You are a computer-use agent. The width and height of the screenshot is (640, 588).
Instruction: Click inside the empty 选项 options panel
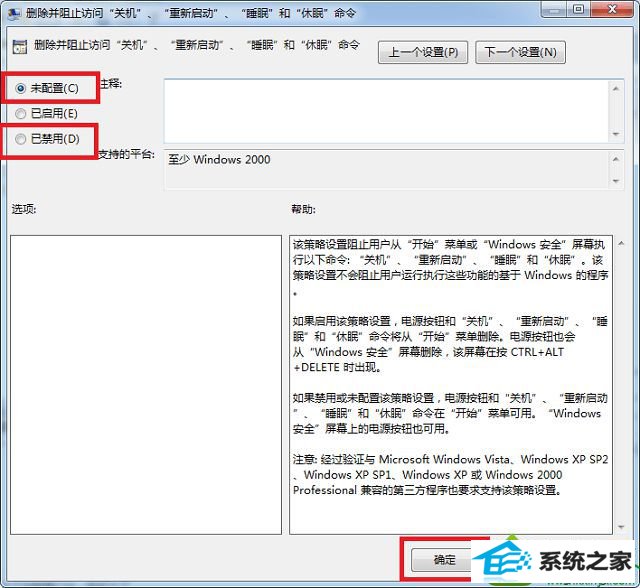[146, 384]
